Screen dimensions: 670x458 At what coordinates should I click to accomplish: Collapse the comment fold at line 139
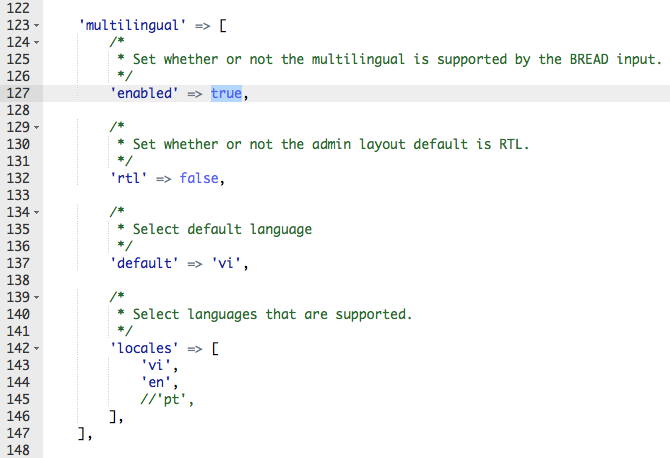coord(36,297)
